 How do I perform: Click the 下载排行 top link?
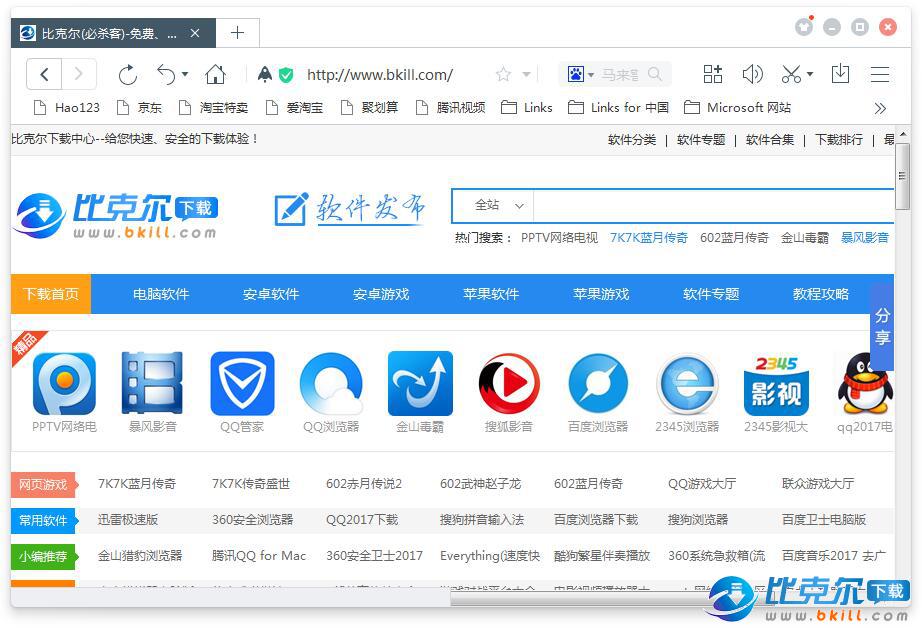tap(839, 139)
